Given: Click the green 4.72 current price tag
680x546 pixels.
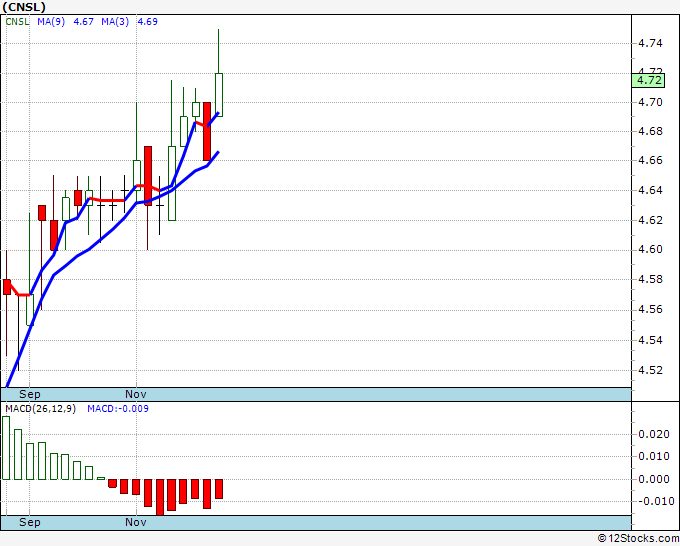Looking at the screenshot, I should pos(649,80).
